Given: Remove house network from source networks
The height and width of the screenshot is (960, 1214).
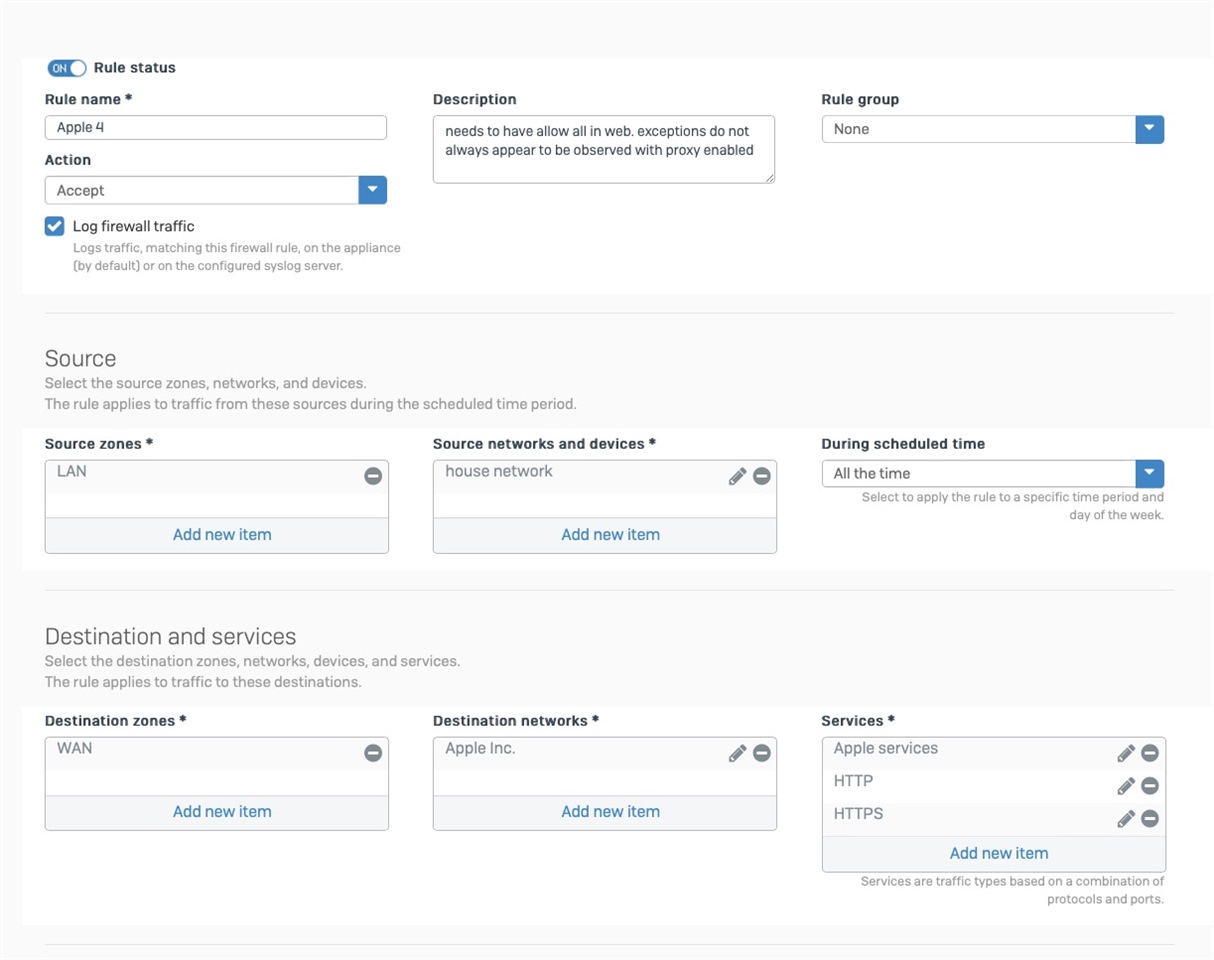Looking at the screenshot, I should pyautogui.click(x=762, y=477).
